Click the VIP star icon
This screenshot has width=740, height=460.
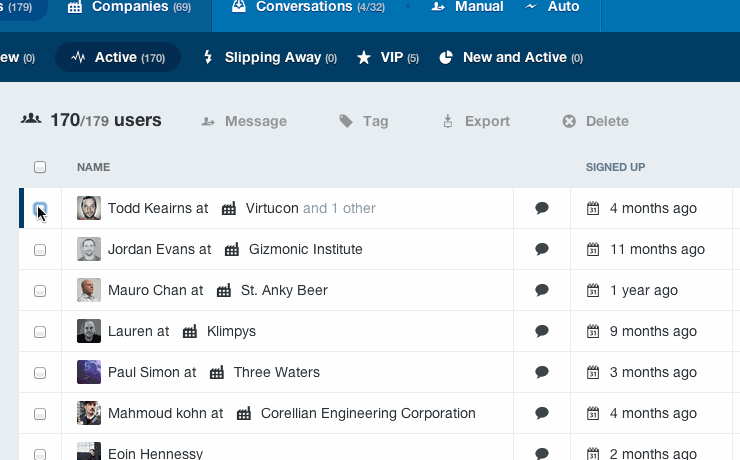click(364, 57)
